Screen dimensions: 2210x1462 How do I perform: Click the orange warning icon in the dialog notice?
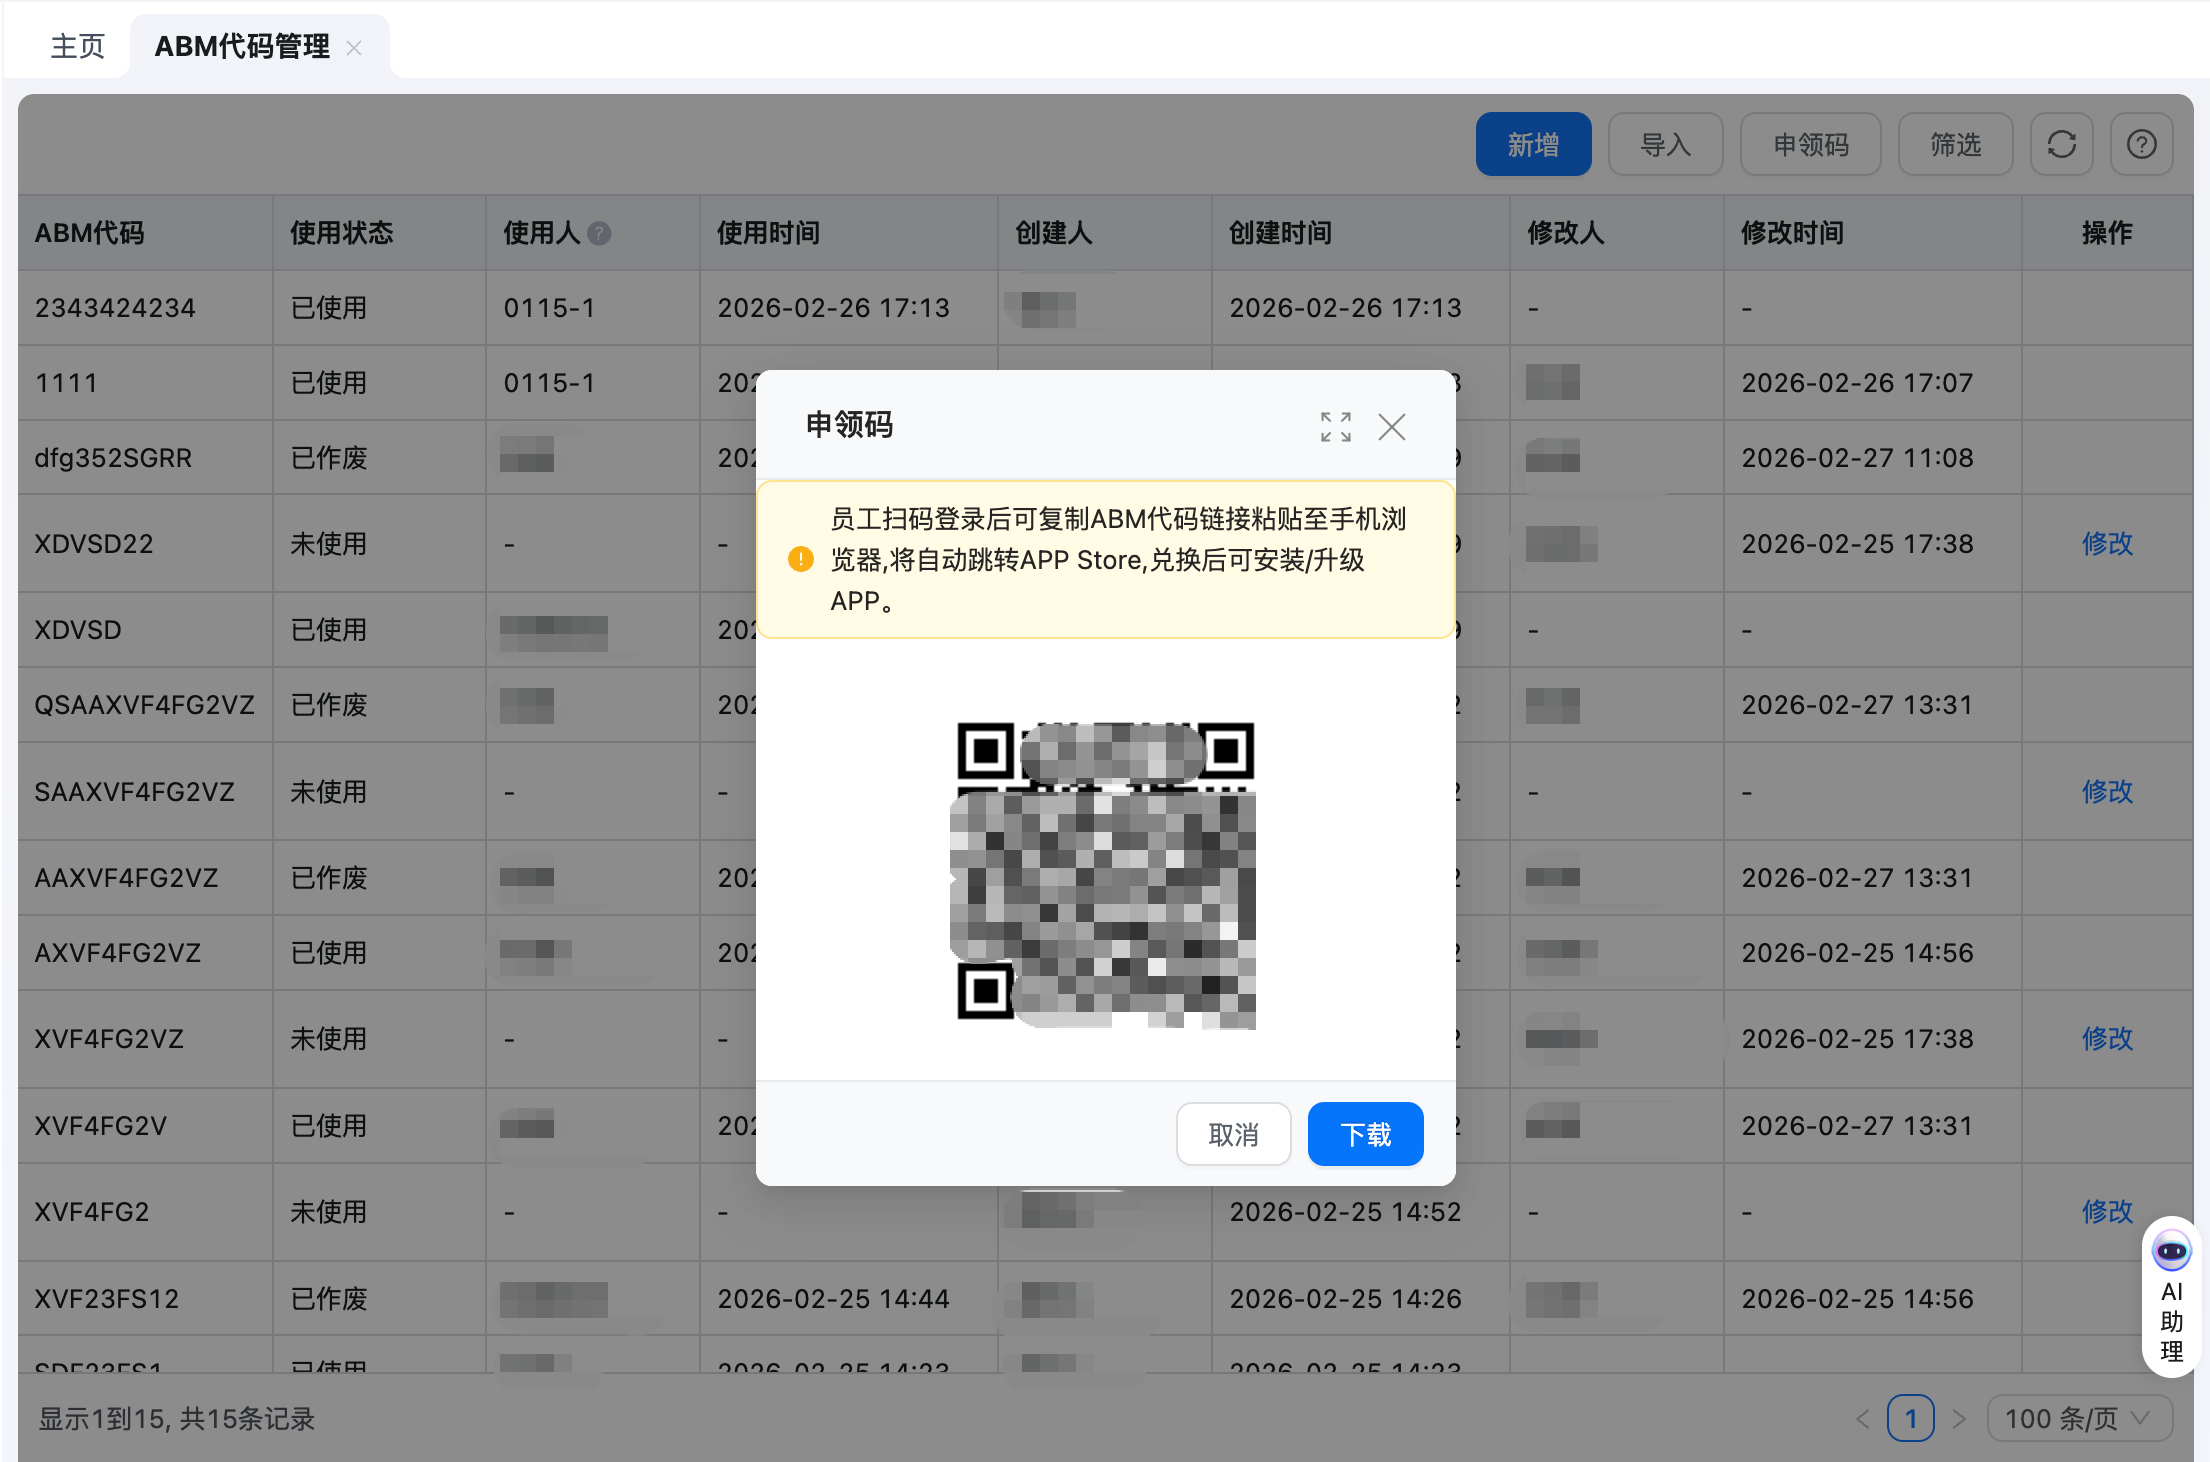(800, 559)
